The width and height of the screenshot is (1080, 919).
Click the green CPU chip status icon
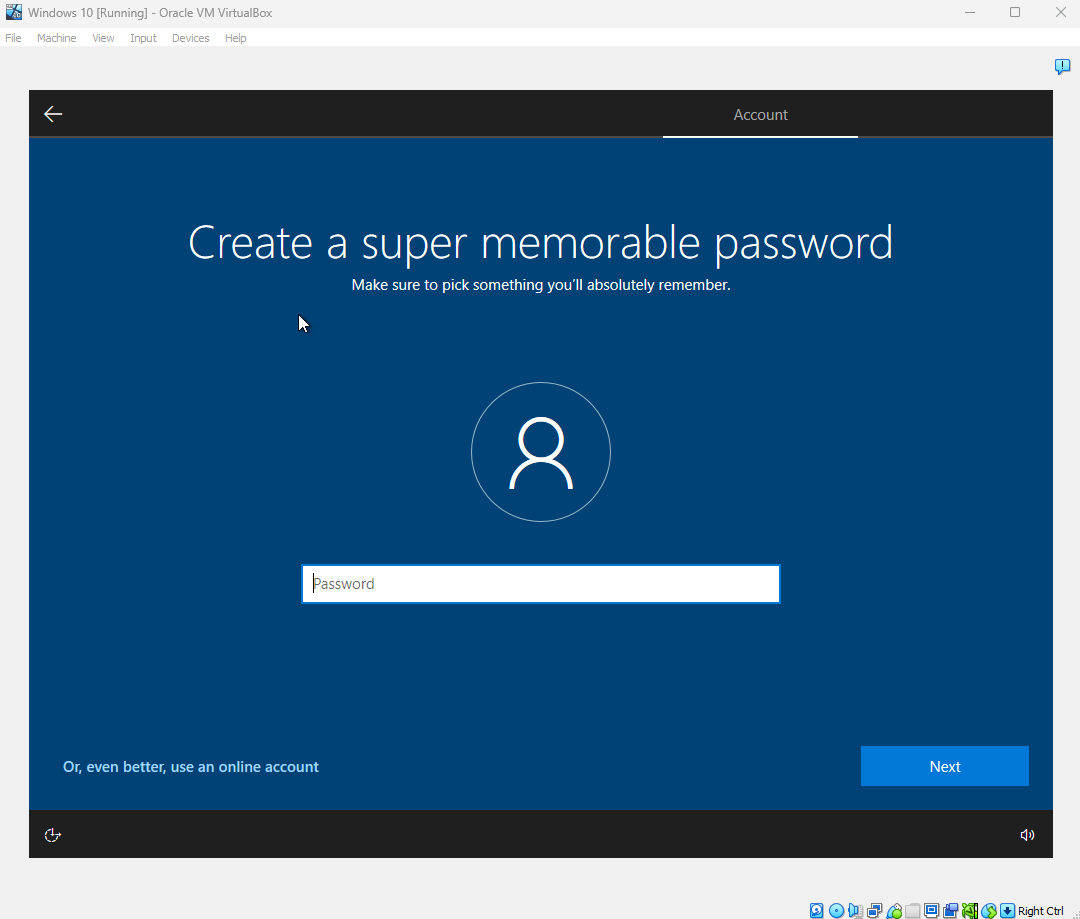pos(970,911)
